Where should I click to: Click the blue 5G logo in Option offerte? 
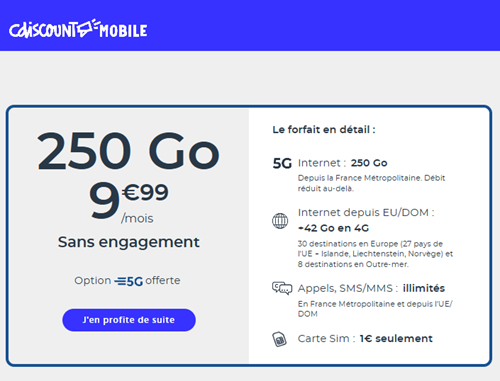129,281
